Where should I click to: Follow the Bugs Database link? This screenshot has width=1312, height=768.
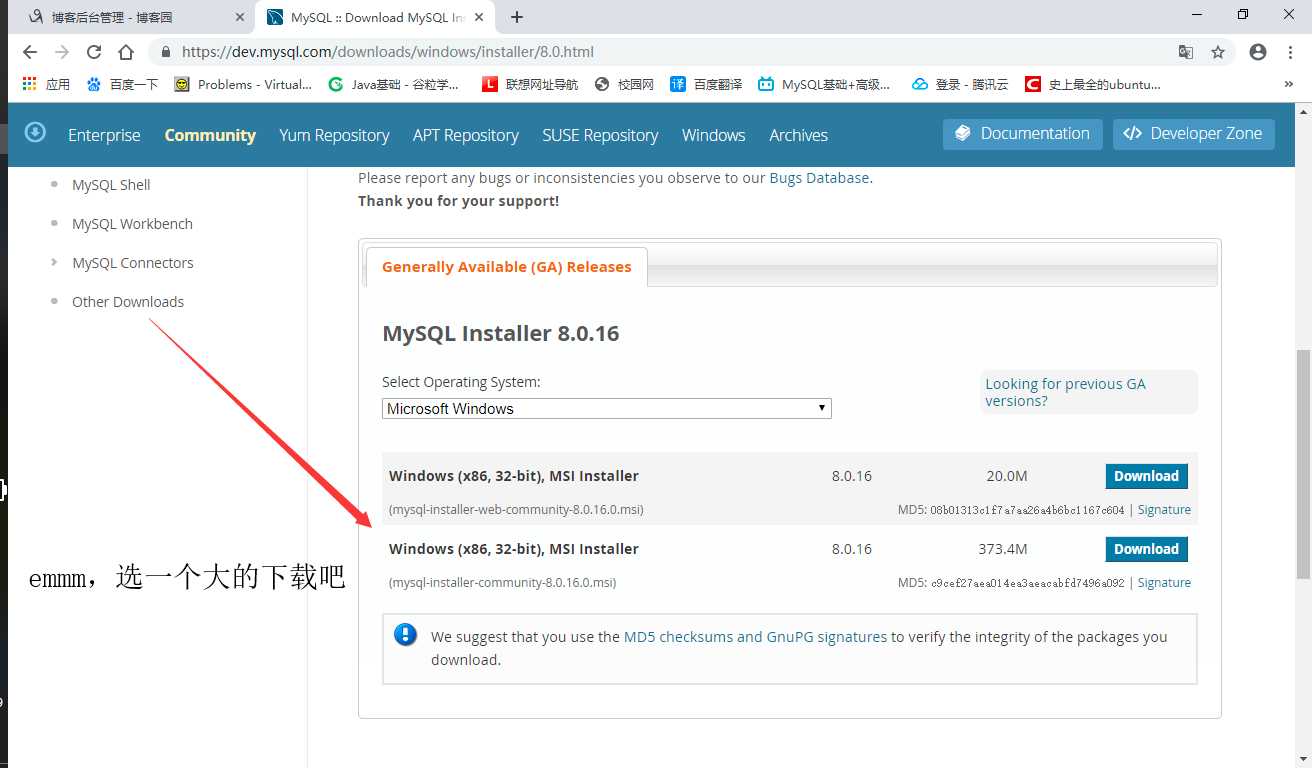(x=819, y=178)
